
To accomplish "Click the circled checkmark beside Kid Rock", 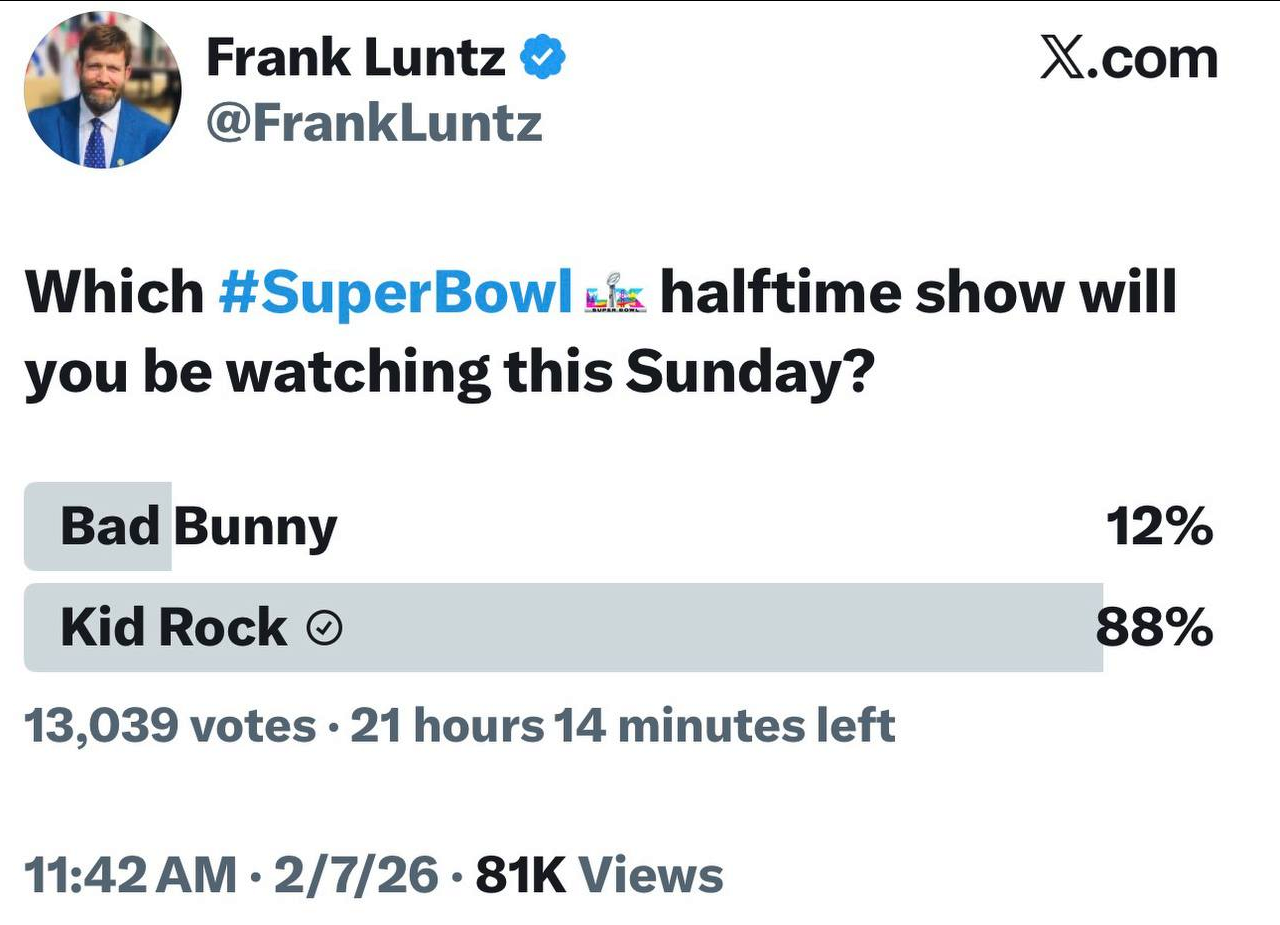I will tap(324, 628).
